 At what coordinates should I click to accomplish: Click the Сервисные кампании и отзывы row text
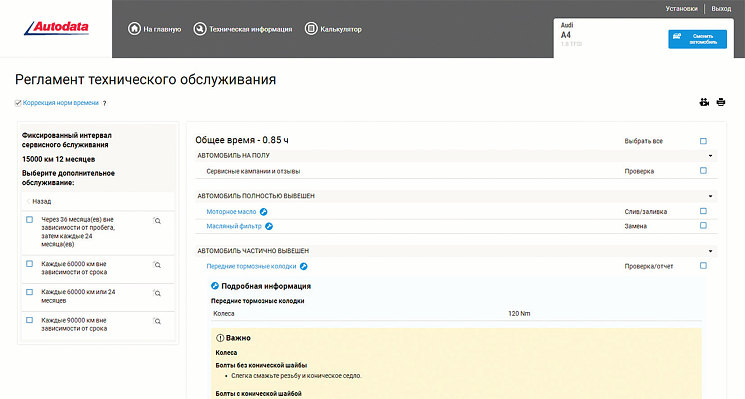tap(253, 171)
